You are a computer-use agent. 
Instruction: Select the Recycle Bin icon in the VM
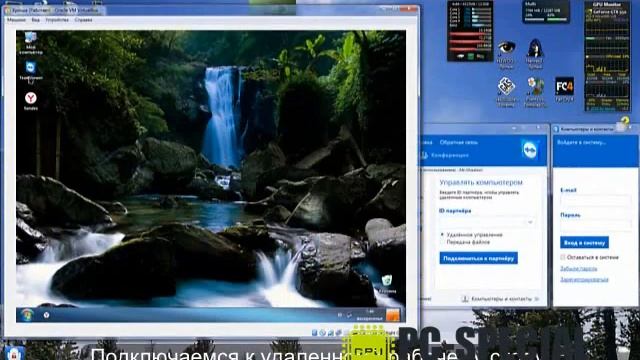387,284
